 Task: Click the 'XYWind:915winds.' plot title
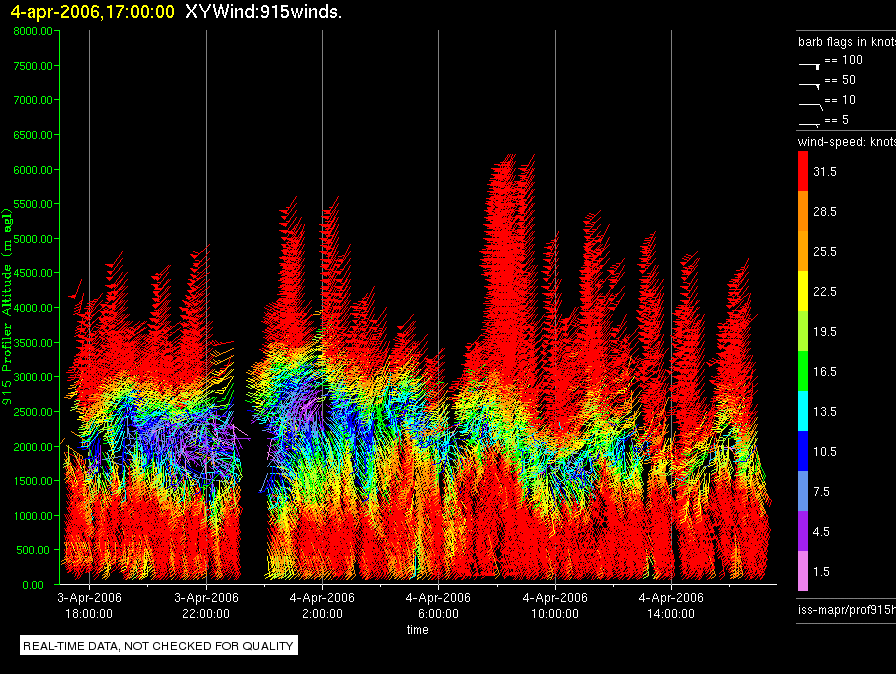coord(263,11)
